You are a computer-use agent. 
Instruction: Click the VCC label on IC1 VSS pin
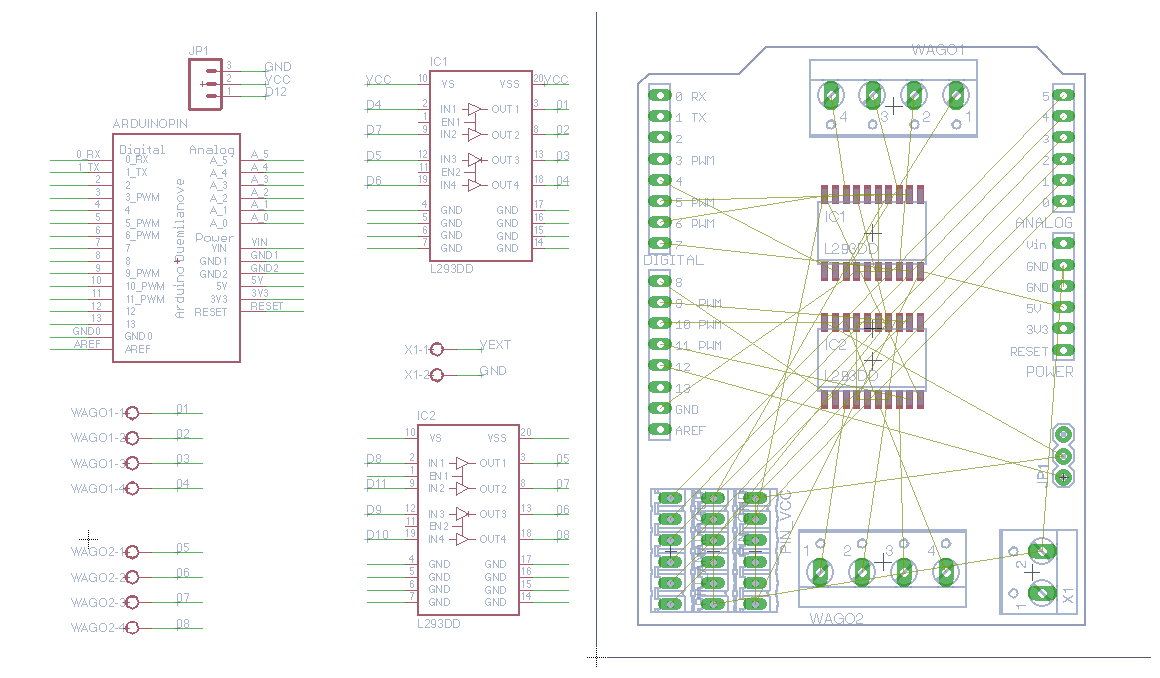pyautogui.click(x=556, y=79)
